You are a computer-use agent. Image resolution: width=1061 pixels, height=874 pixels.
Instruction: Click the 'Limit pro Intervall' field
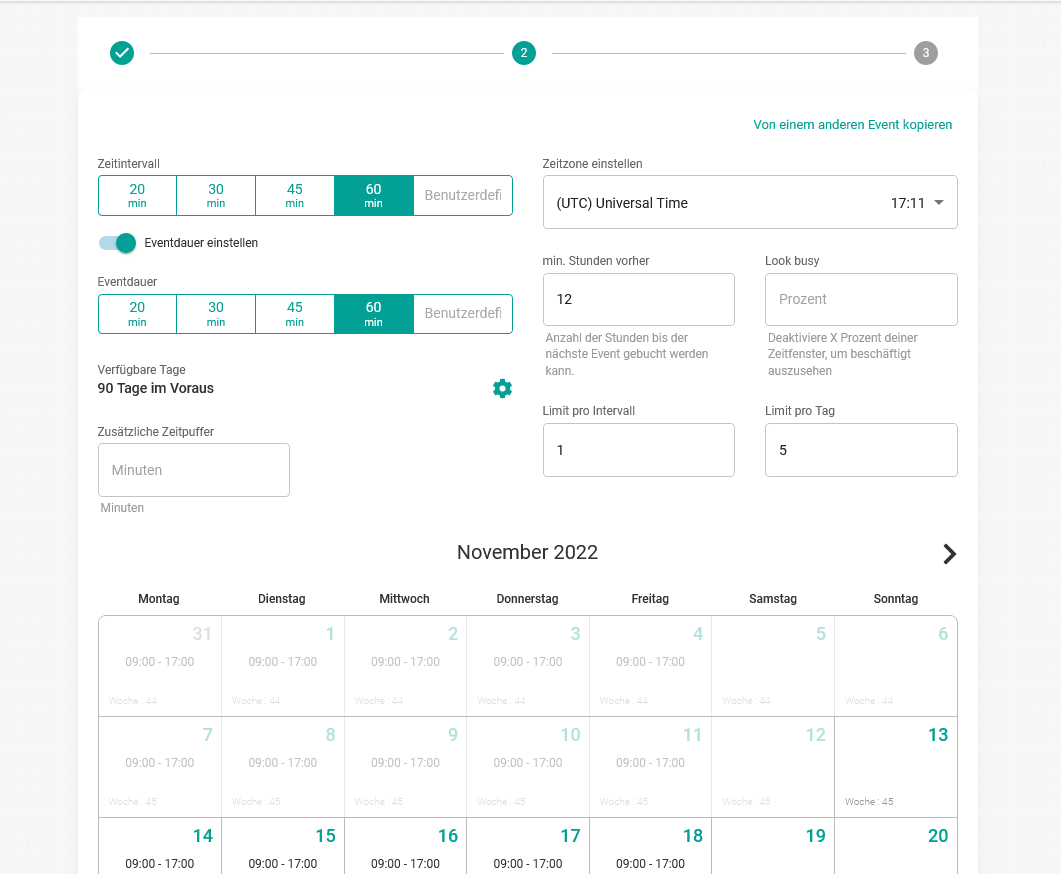(638, 450)
